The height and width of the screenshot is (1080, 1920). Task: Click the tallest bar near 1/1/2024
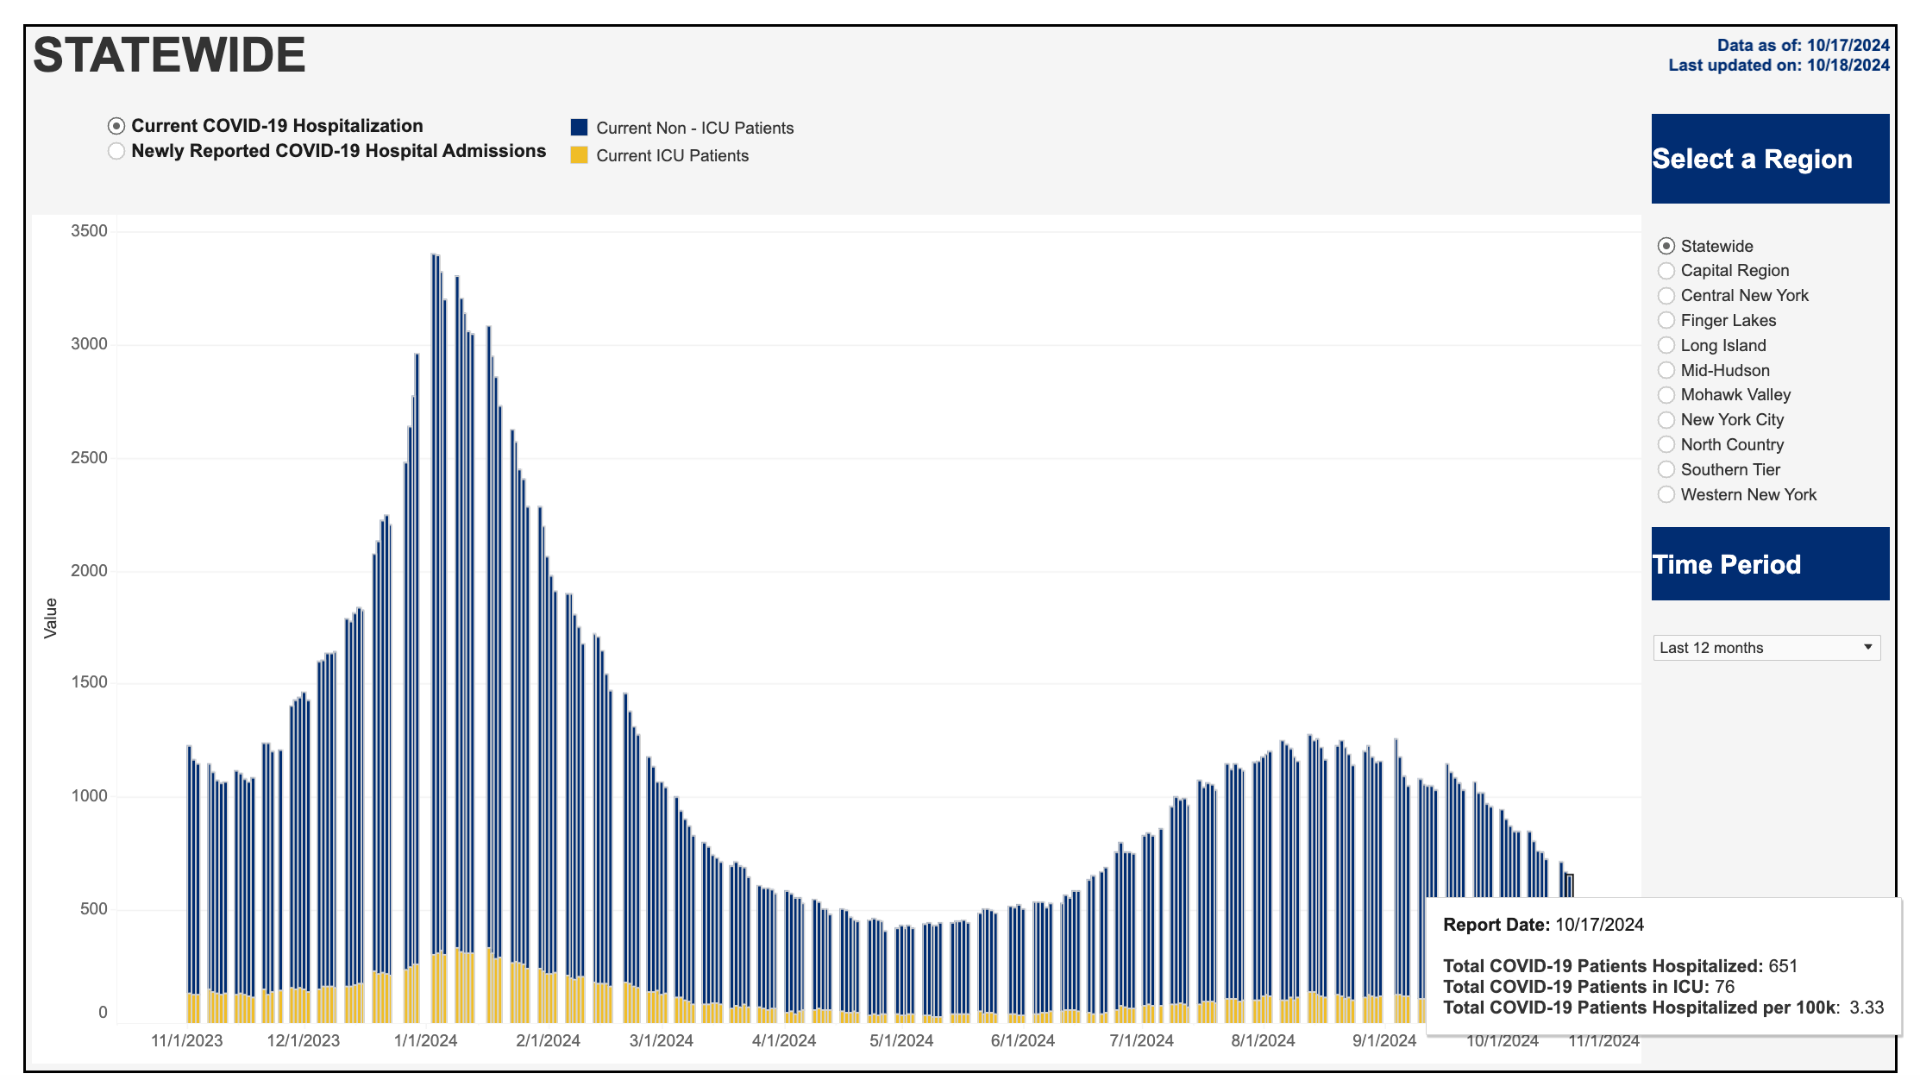434,600
